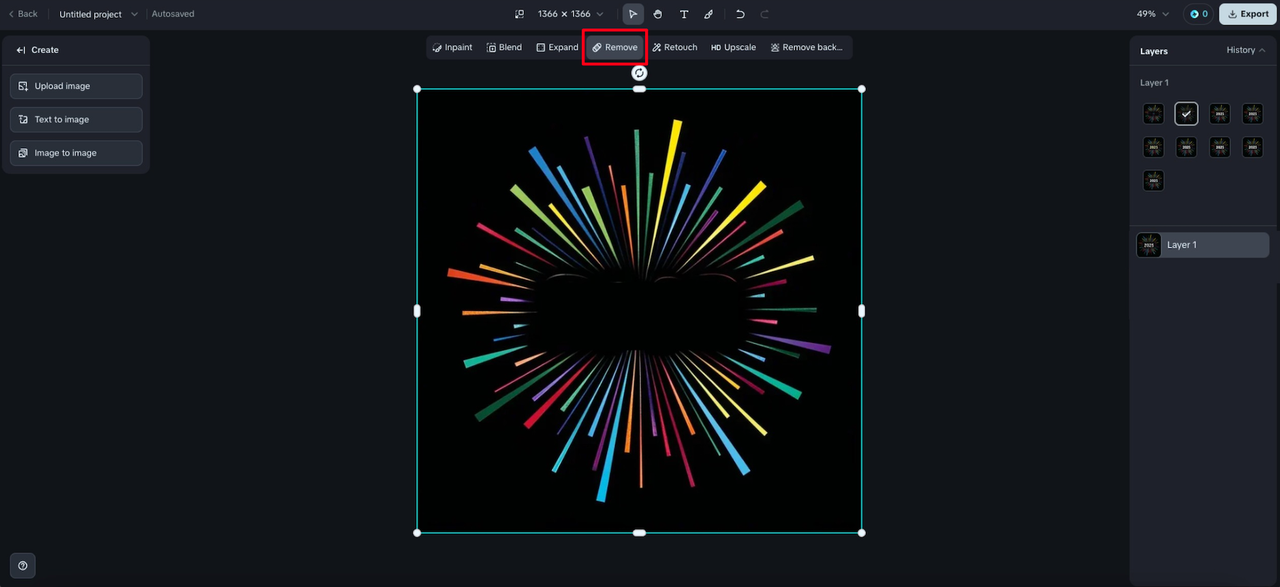Go Back to previous page

click(23, 14)
